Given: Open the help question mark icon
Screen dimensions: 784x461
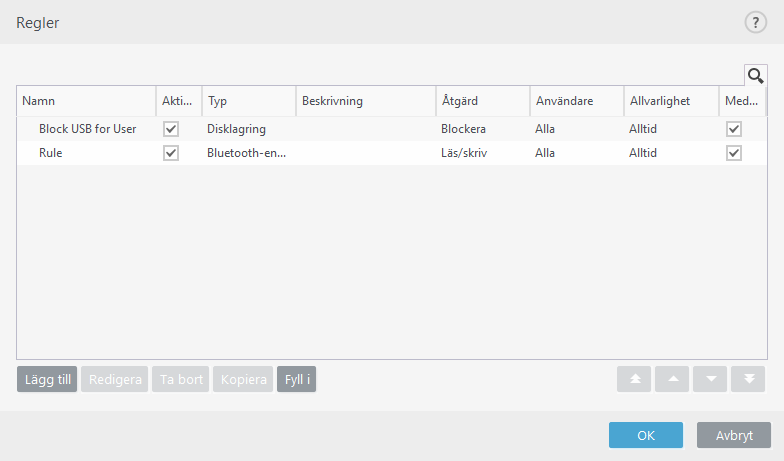Looking at the screenshot, I should 754,23.
